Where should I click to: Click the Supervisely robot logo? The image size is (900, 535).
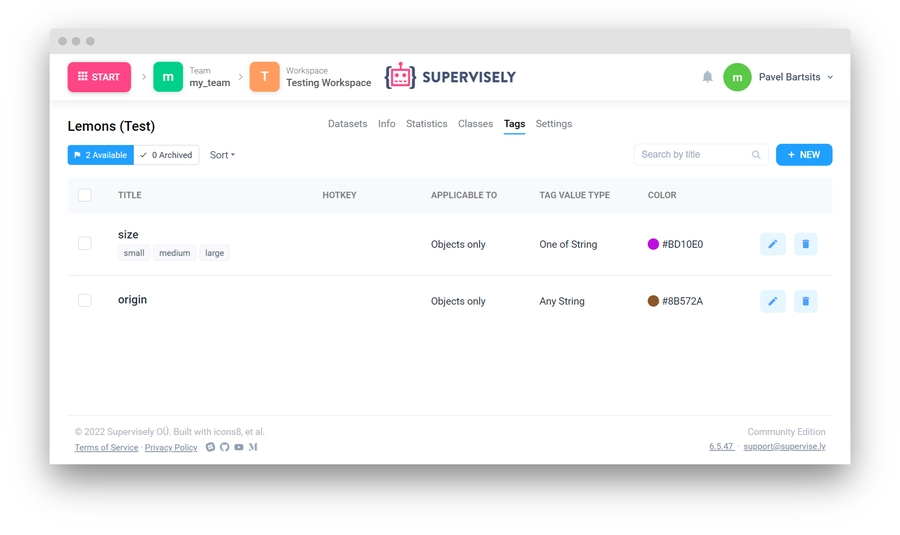(401, 77)
